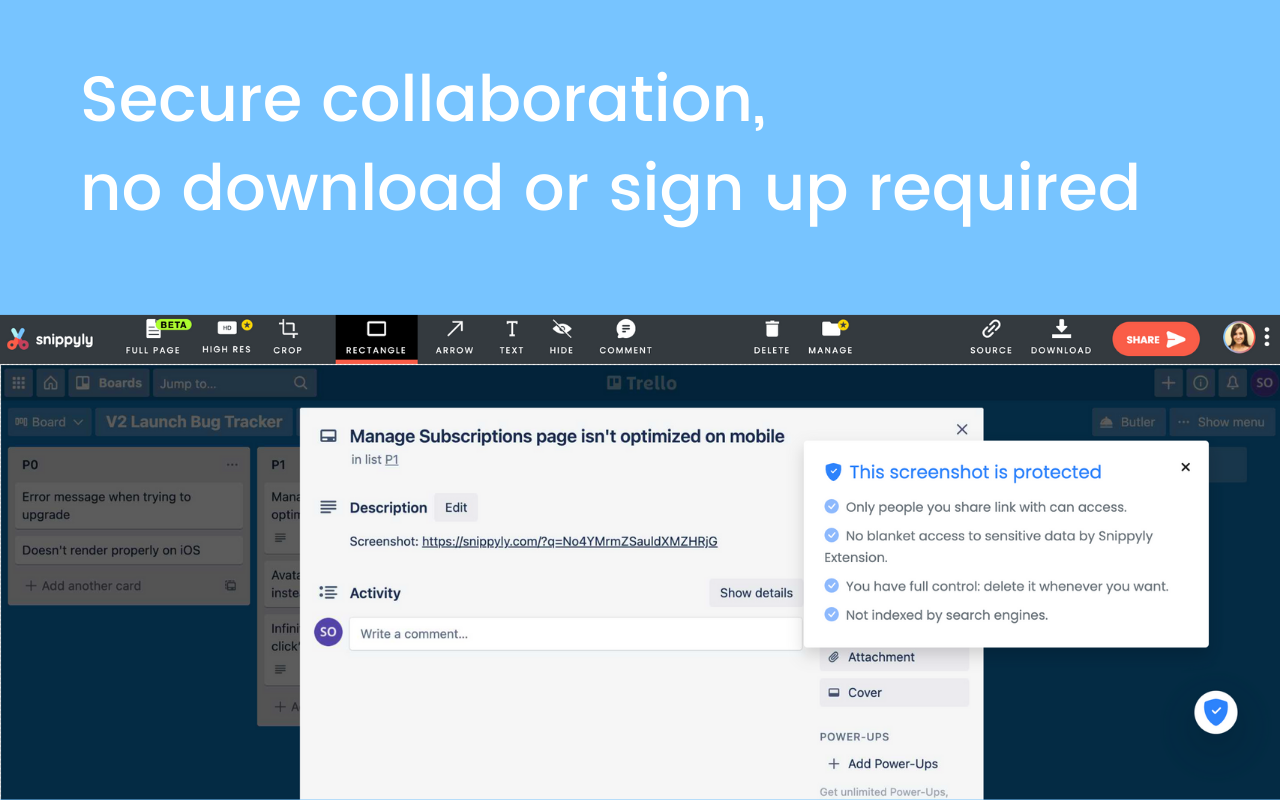Click the Attachment button
The image size is (1280, 800).
tap(895, 657)
